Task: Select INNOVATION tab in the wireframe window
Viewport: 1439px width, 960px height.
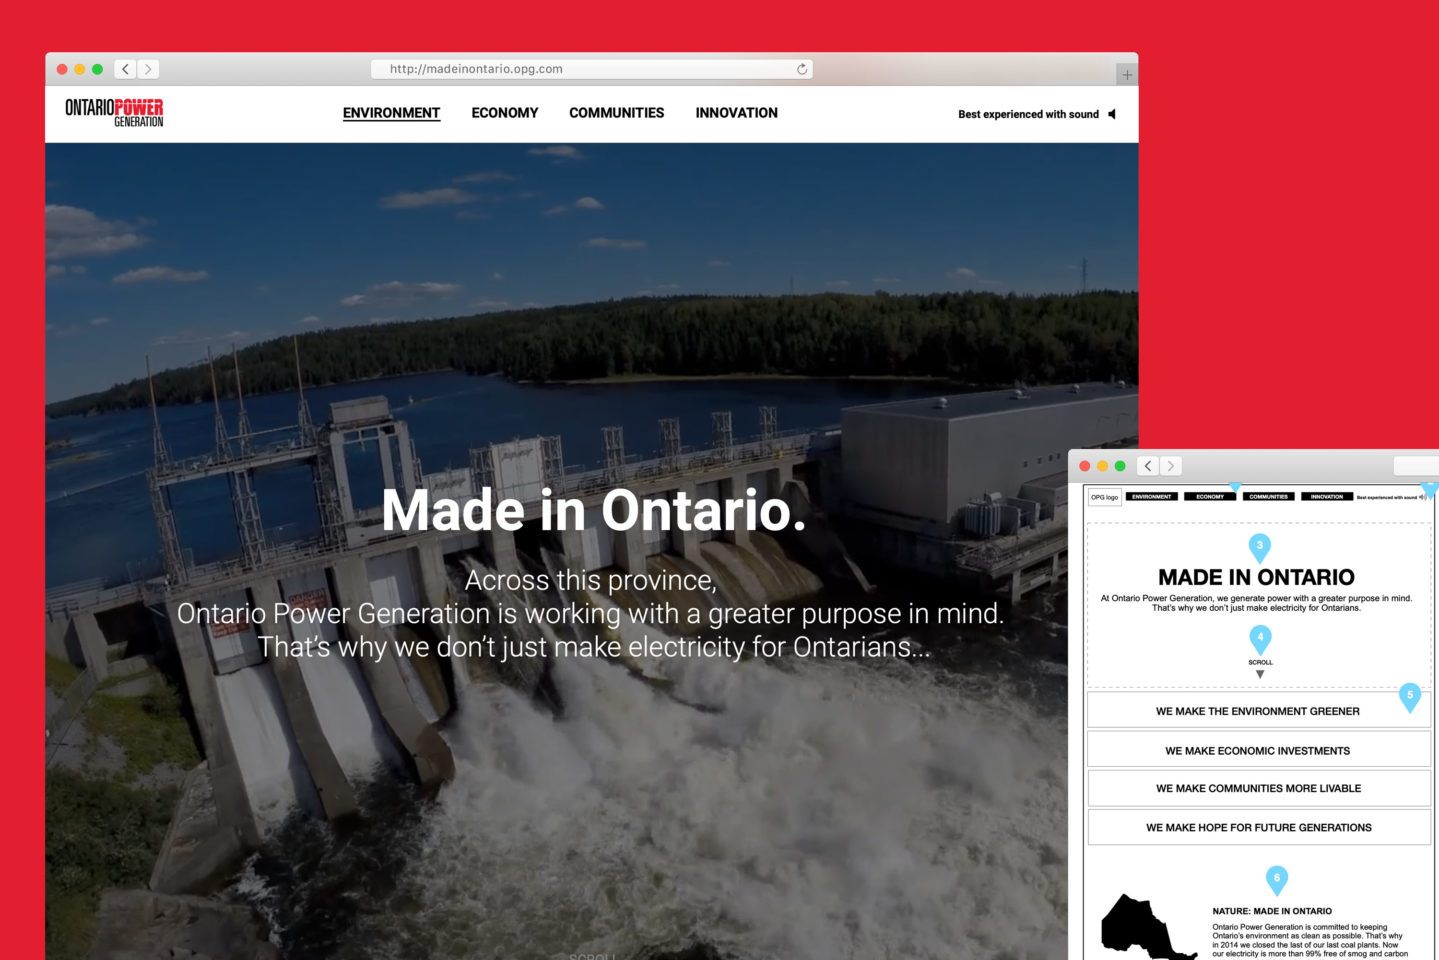Action: tap(1327, 496)
